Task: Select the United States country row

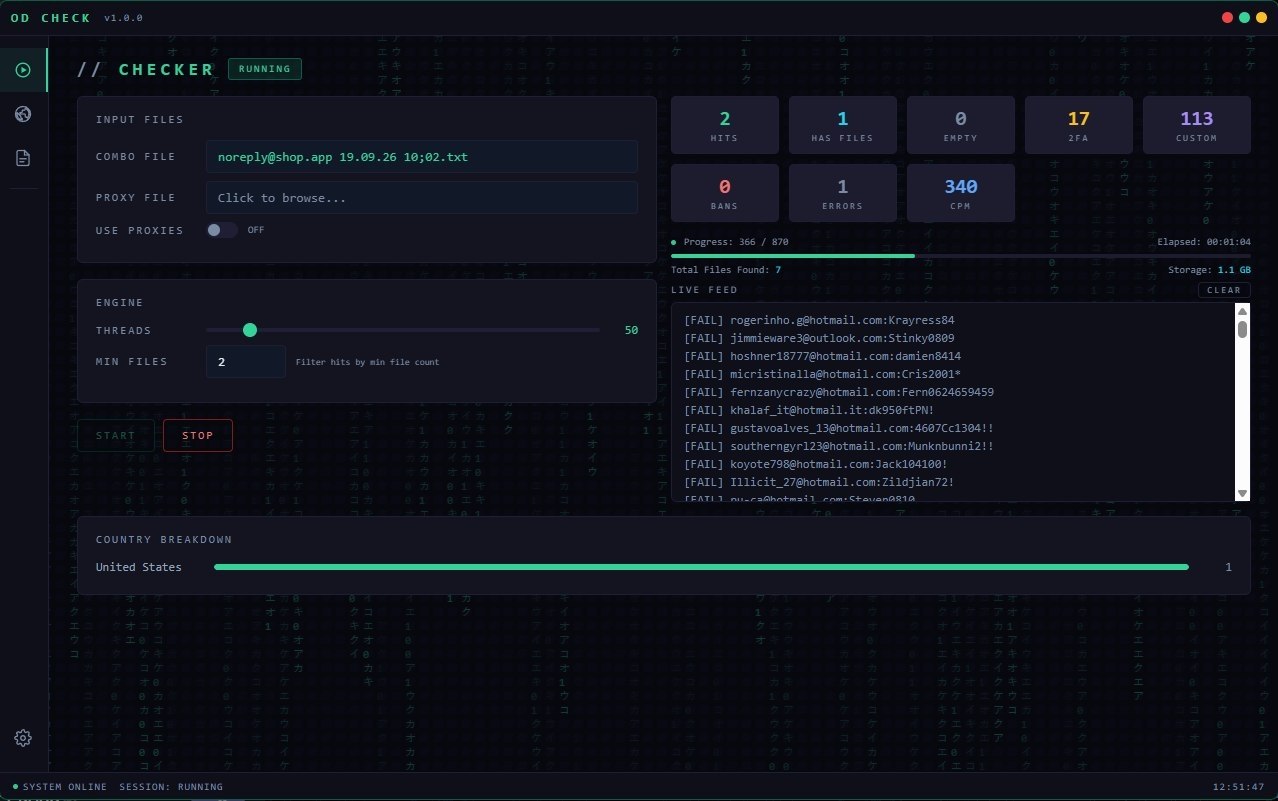Action: coord(664,567)
